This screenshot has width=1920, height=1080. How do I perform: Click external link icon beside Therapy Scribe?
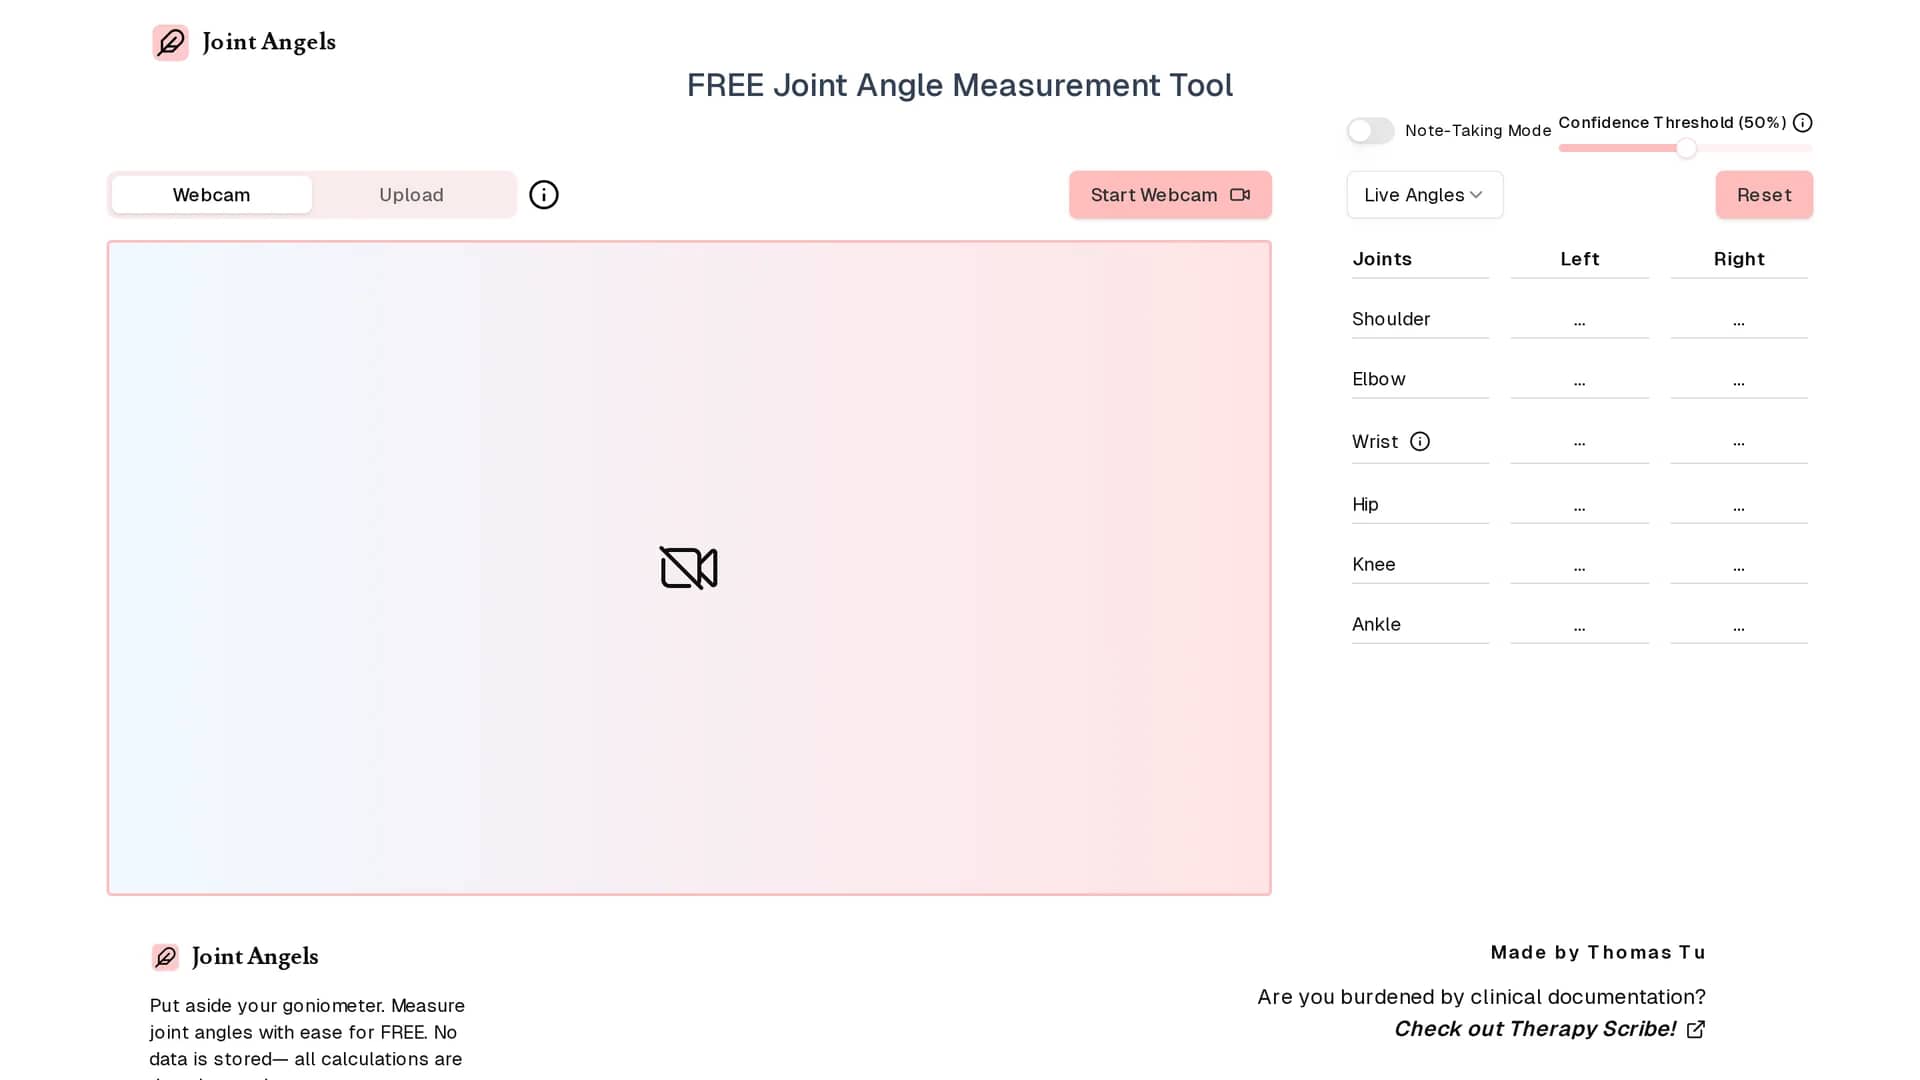pos(1696,1029)
